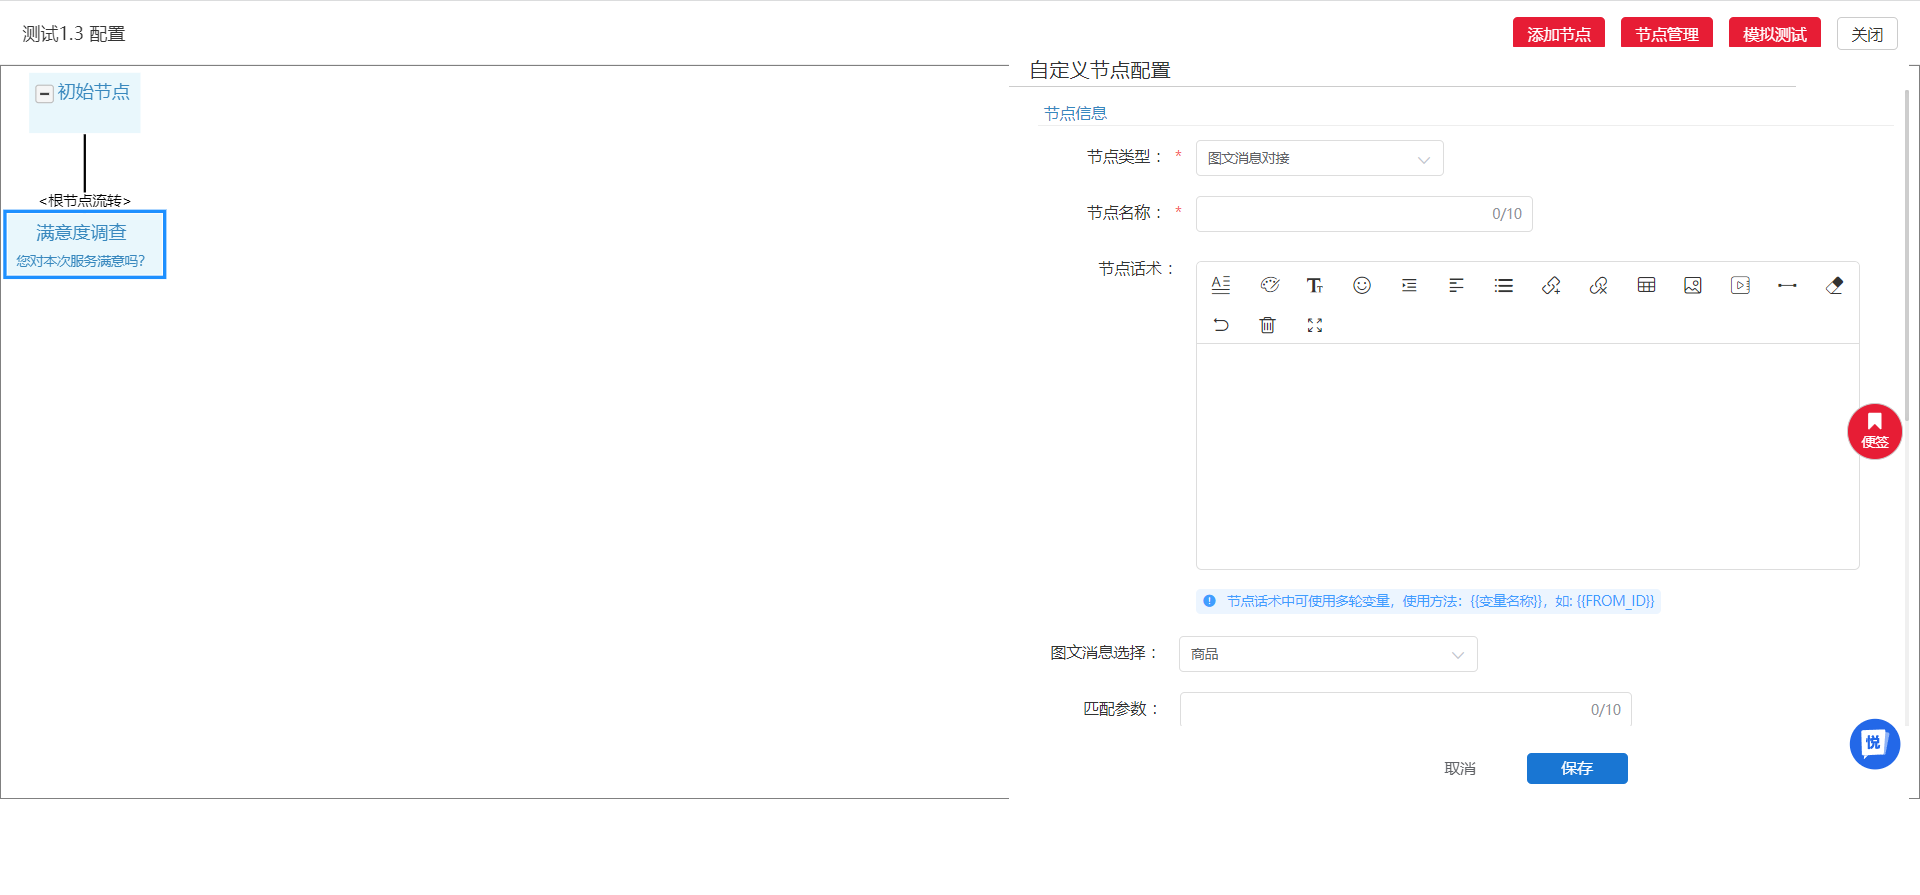
Task: Click the 节点信息 section heading
Action: (x=1075, y=113)
